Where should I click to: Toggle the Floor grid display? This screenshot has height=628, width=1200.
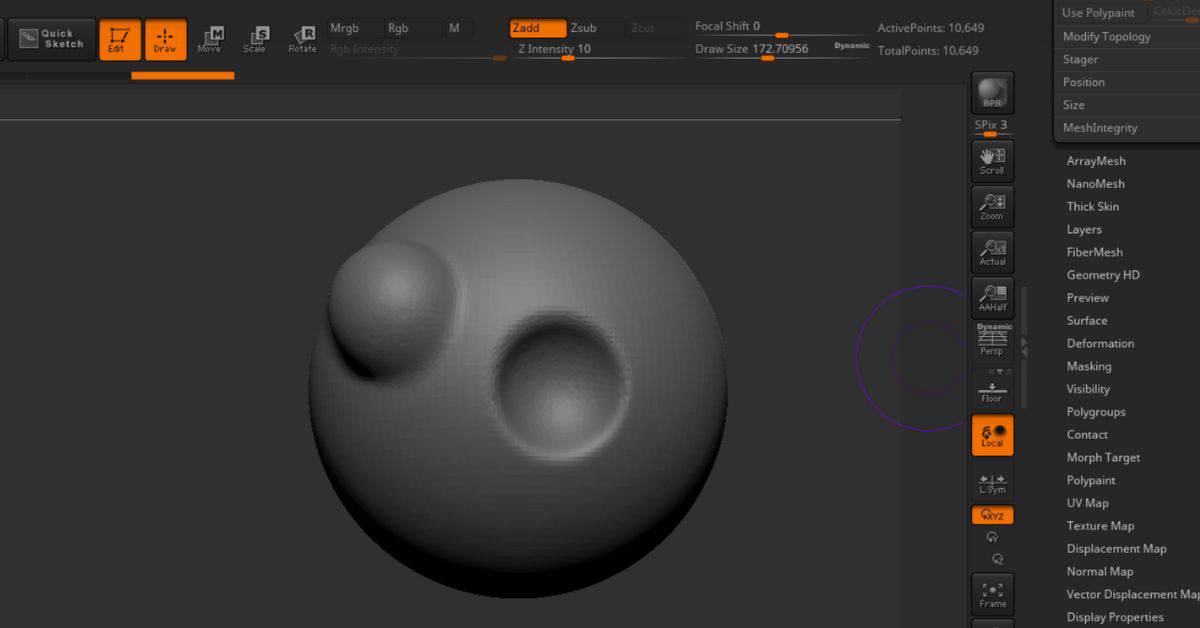[x=992, y=389]
